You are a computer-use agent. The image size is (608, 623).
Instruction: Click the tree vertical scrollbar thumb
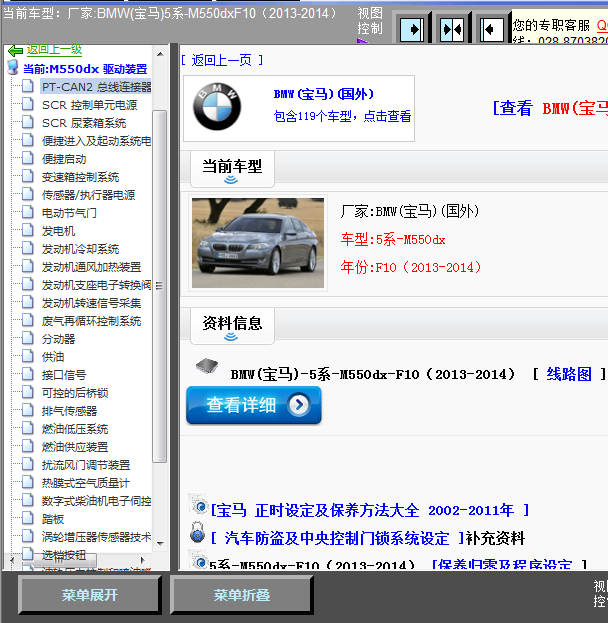[x=160, y=286]
